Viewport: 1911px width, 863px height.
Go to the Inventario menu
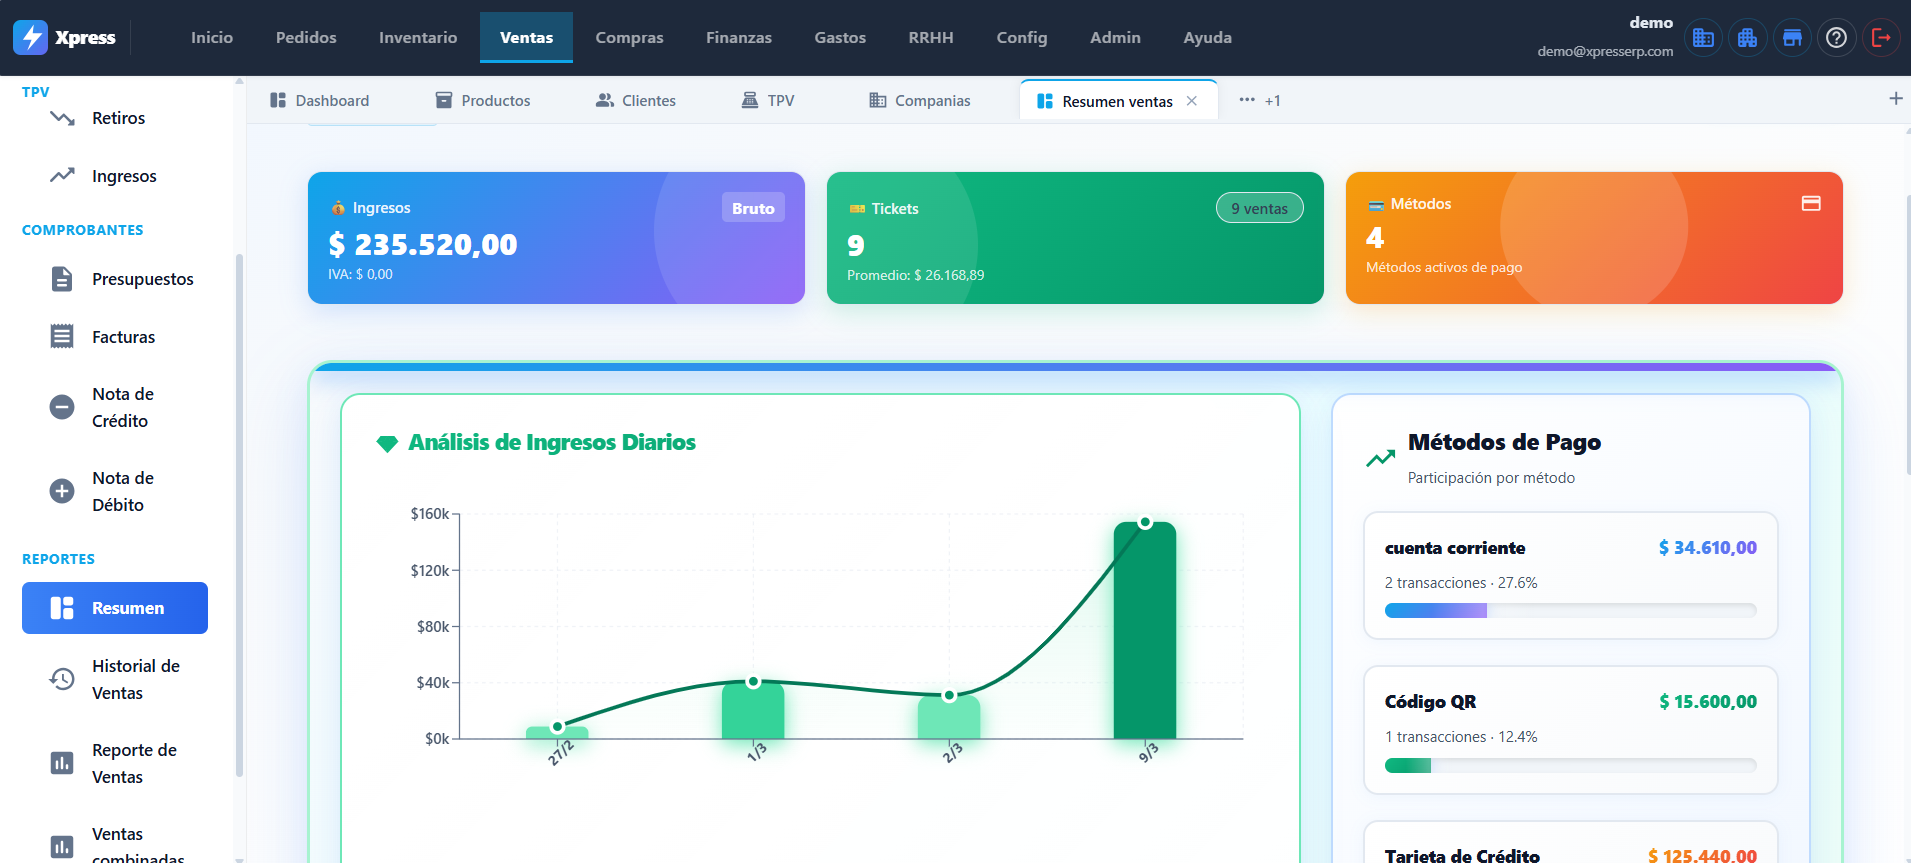417,38
